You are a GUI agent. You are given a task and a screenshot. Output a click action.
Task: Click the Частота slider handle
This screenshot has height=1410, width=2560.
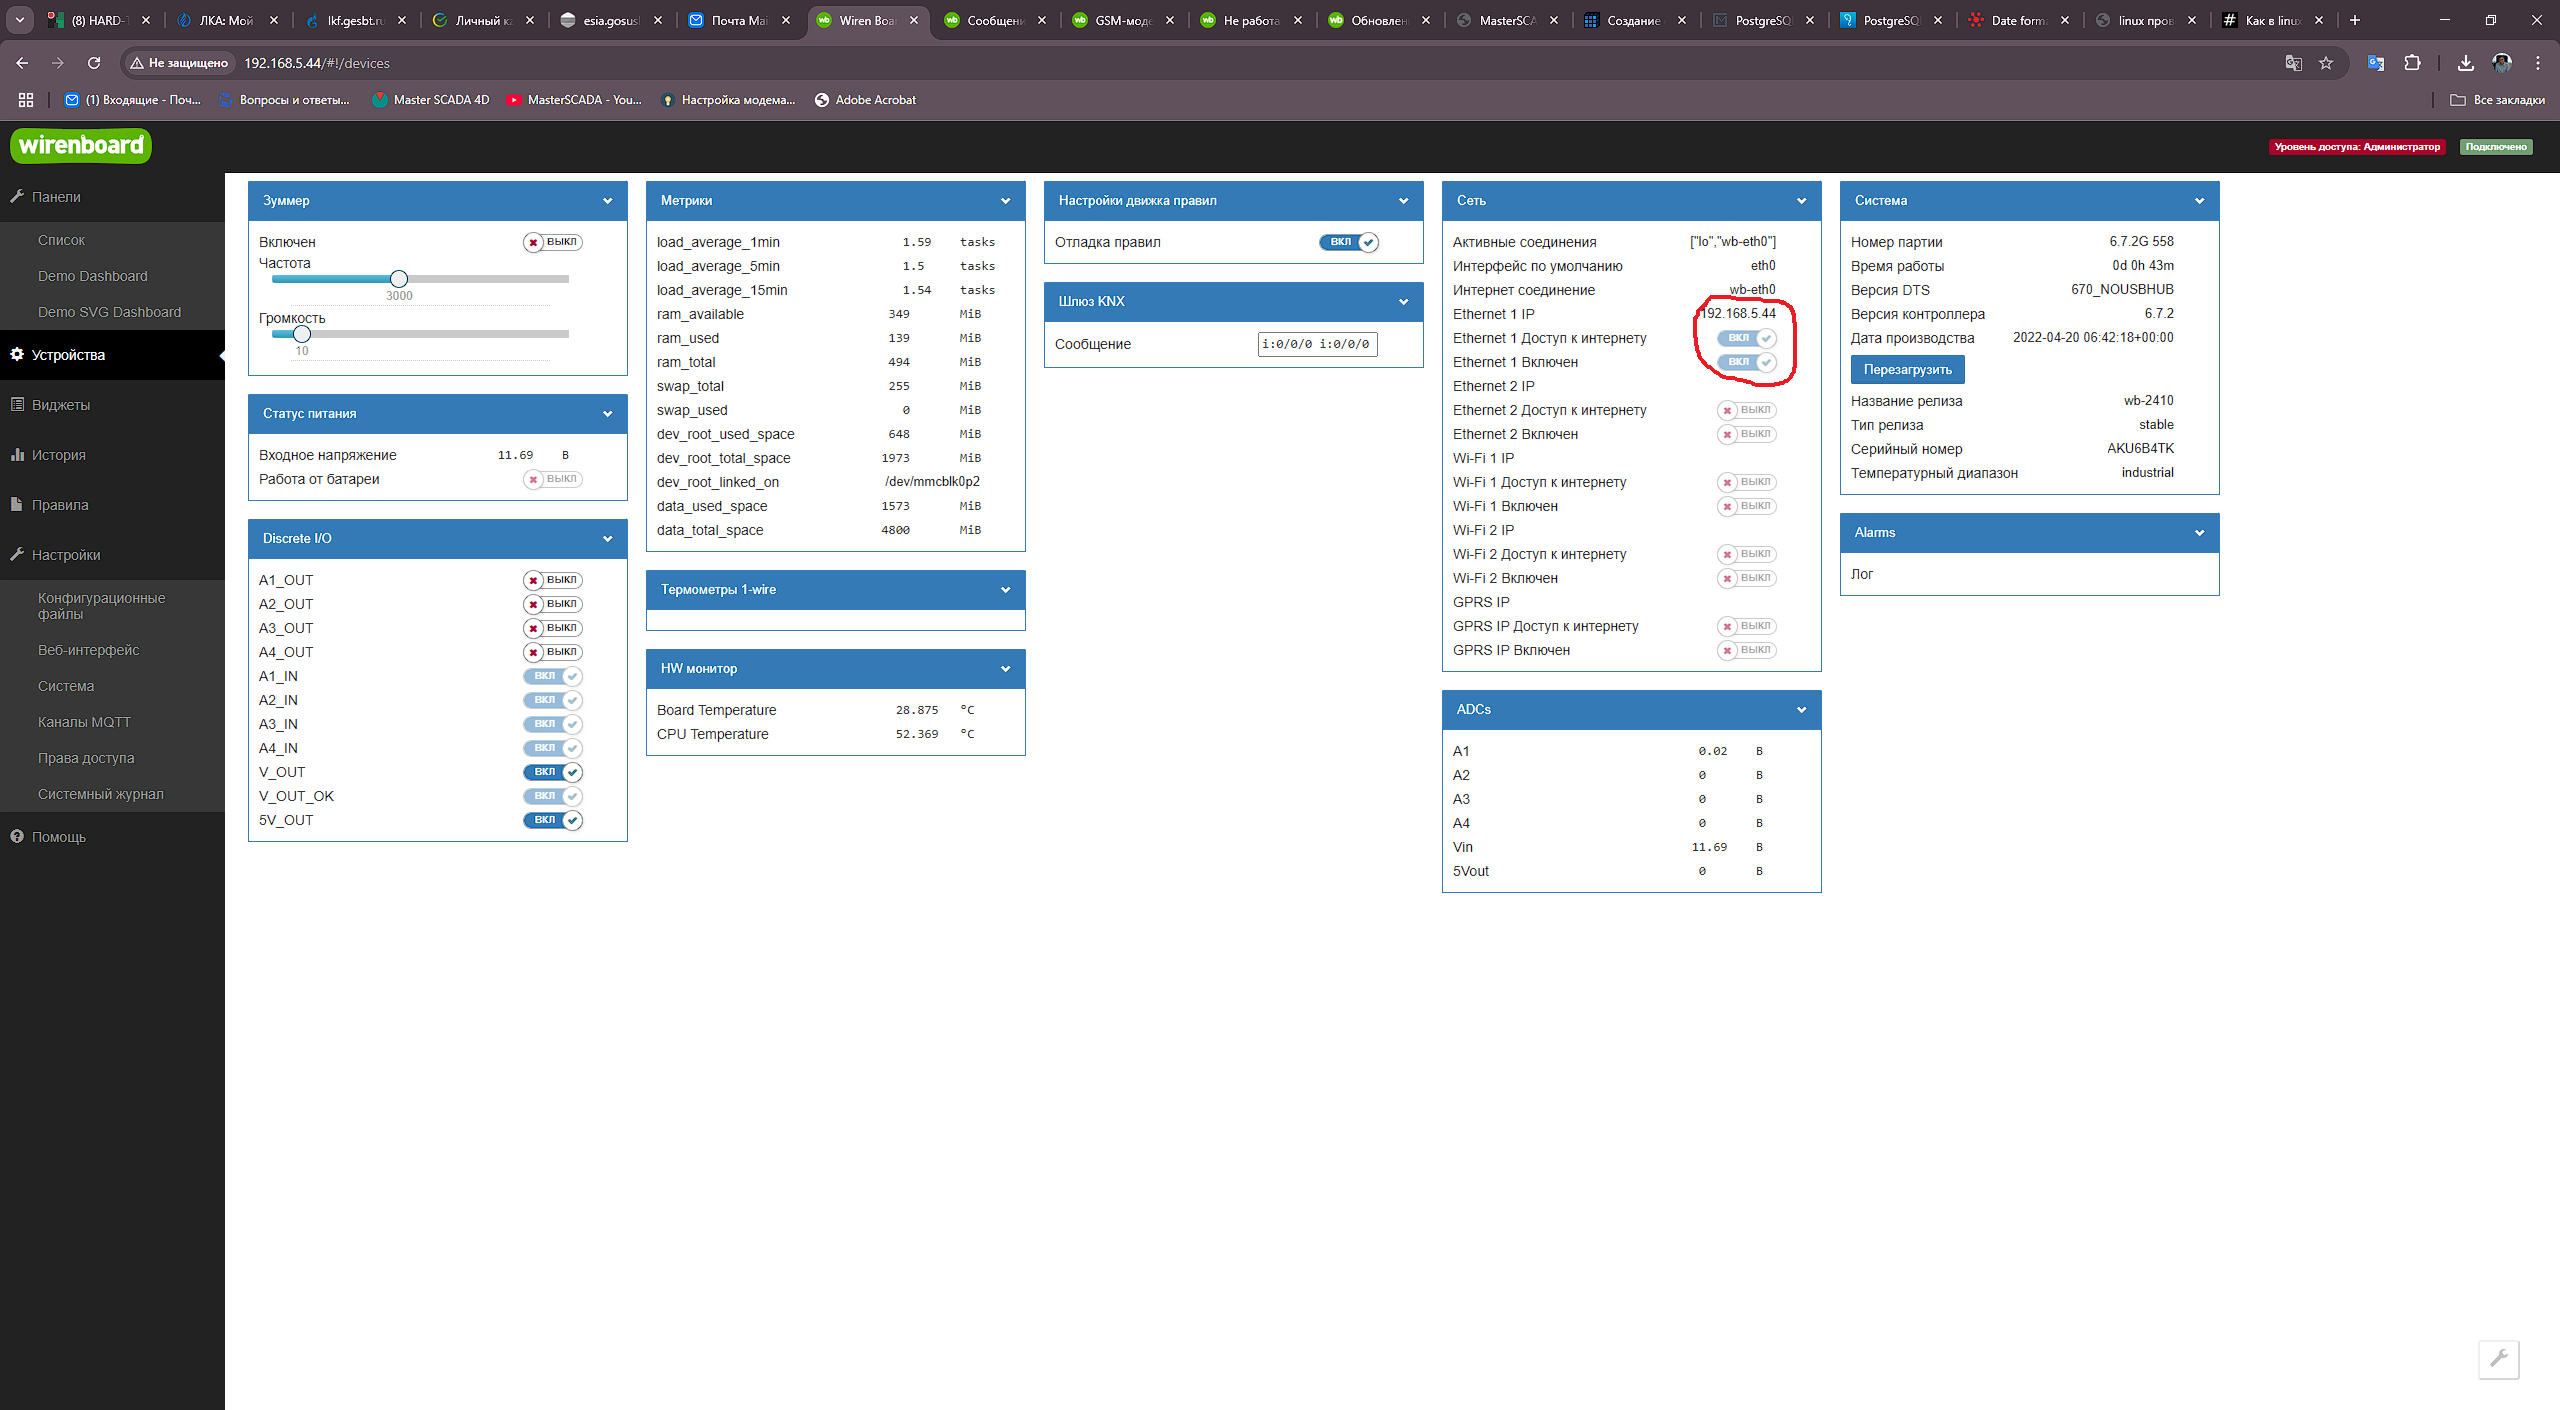399,279
